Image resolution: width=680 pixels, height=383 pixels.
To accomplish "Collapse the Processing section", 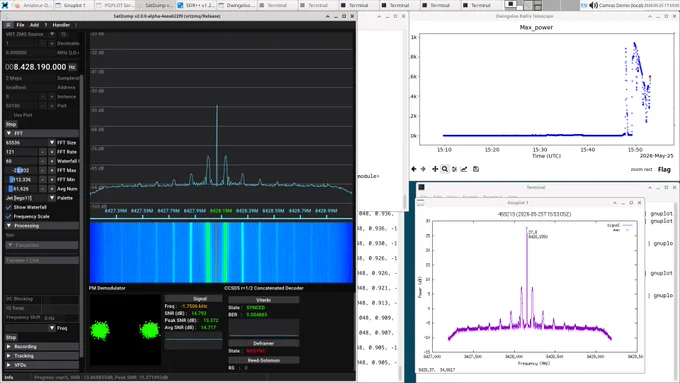I will (x=42, y=226).
